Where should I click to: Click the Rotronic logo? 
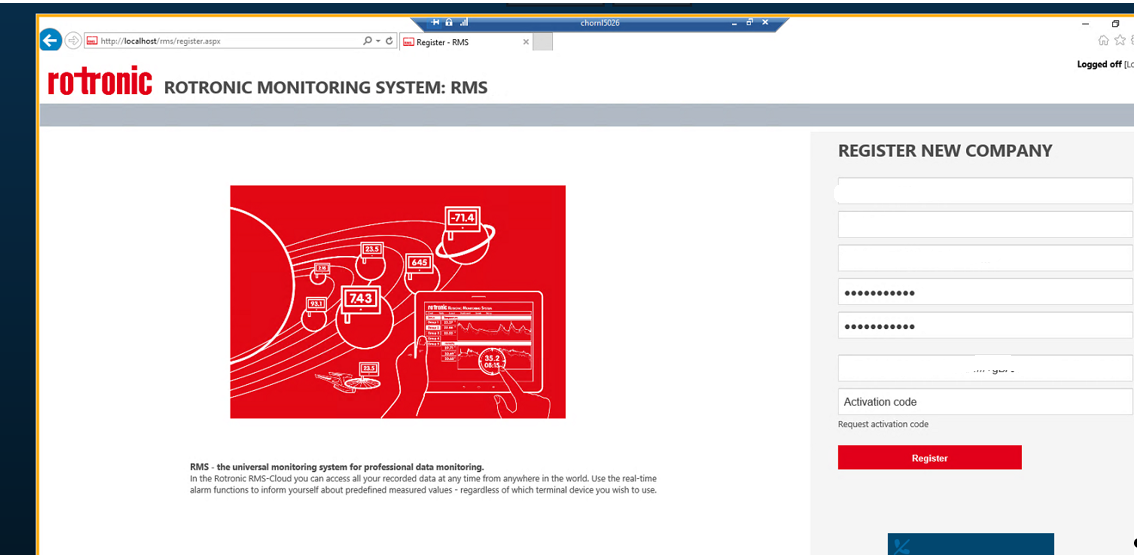(x=100, y=82)
